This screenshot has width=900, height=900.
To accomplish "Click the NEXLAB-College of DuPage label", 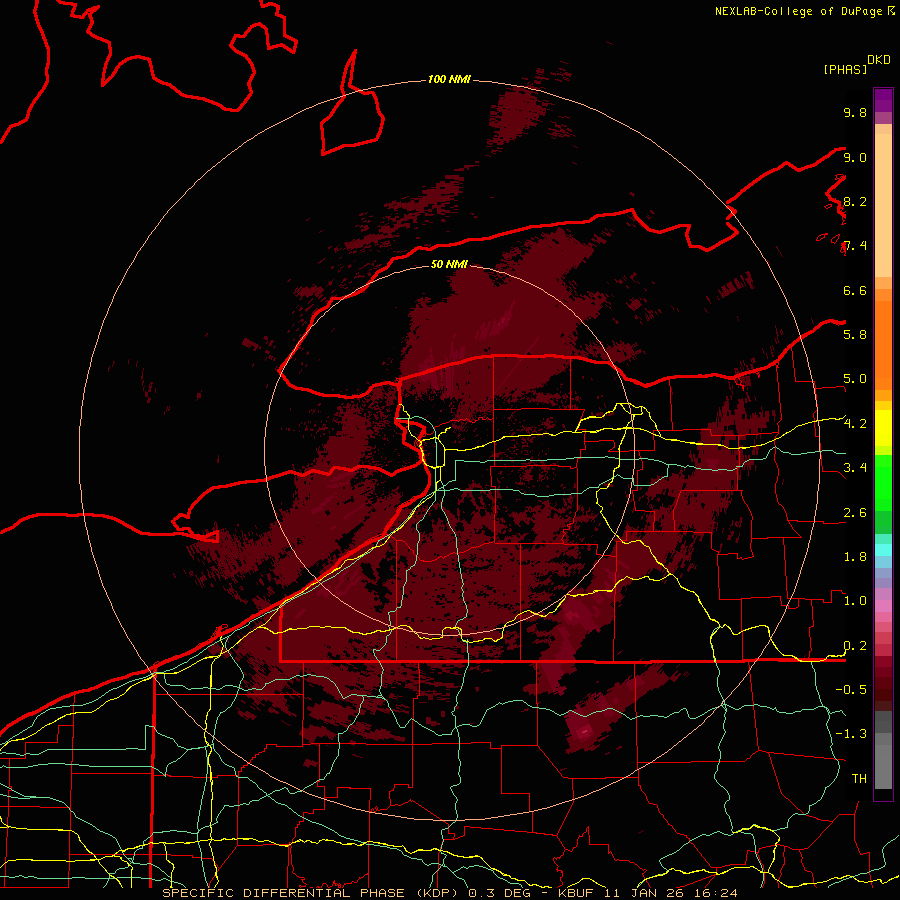I will click(799, 11).
